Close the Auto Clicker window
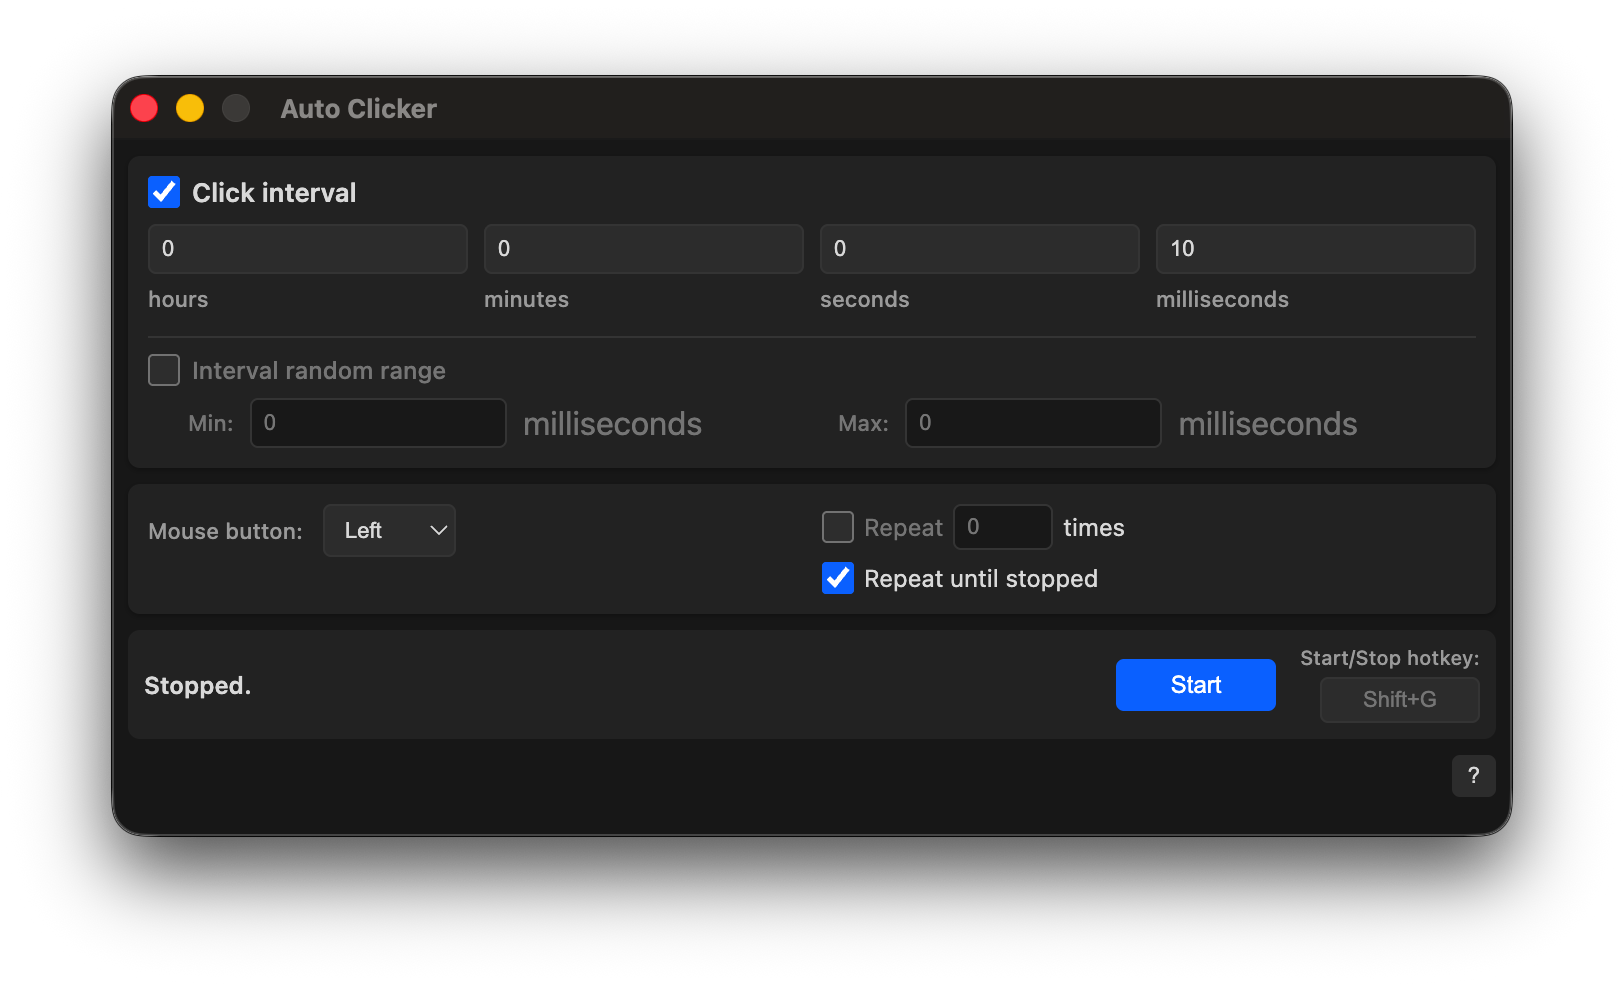Viewport: 1624px width, 984px height. (x=144, y=108)
